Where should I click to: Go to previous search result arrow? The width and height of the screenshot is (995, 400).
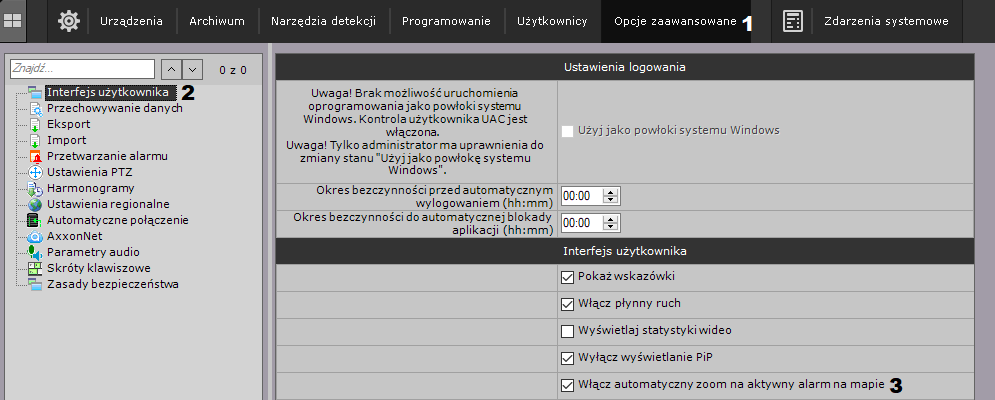tap(171, 68)
